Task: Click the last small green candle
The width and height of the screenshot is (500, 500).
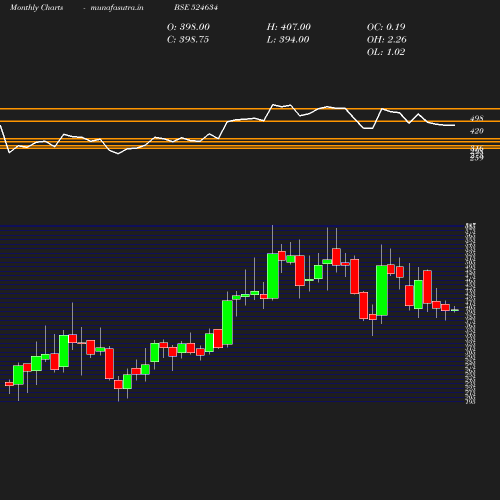Action: (455, 310)
